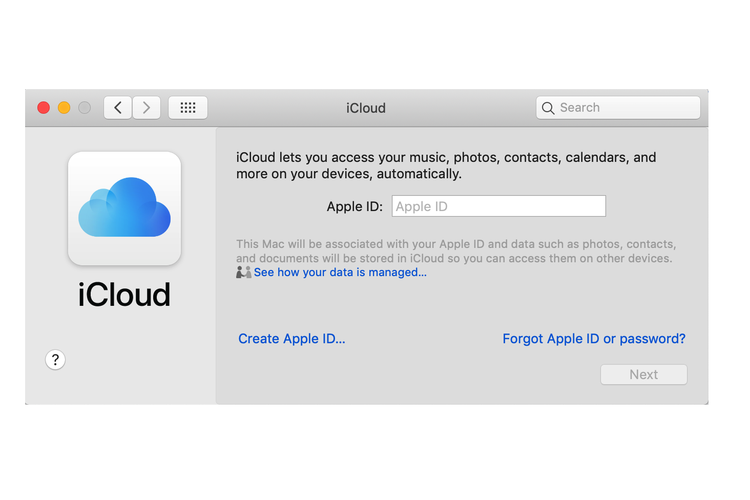Click the privacy handshake people icon

click(x=243, y=272)
